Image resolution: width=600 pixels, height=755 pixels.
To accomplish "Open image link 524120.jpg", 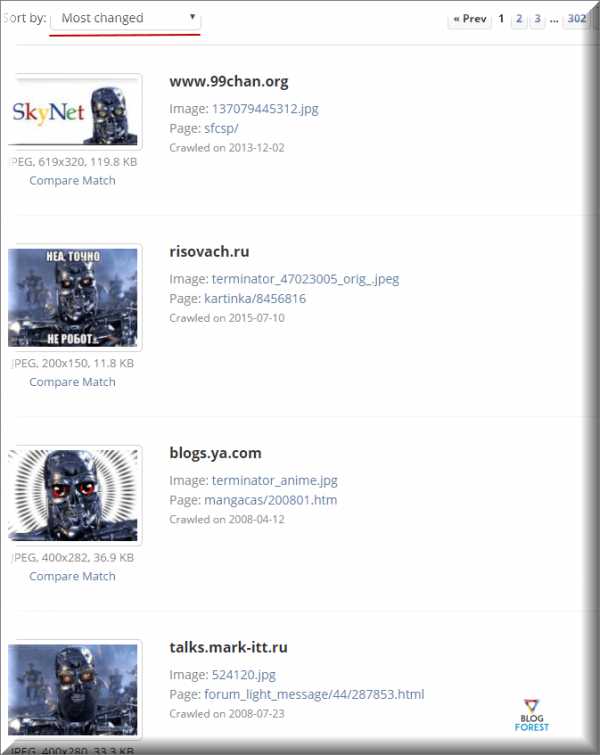I will click(x=244, y=675).
